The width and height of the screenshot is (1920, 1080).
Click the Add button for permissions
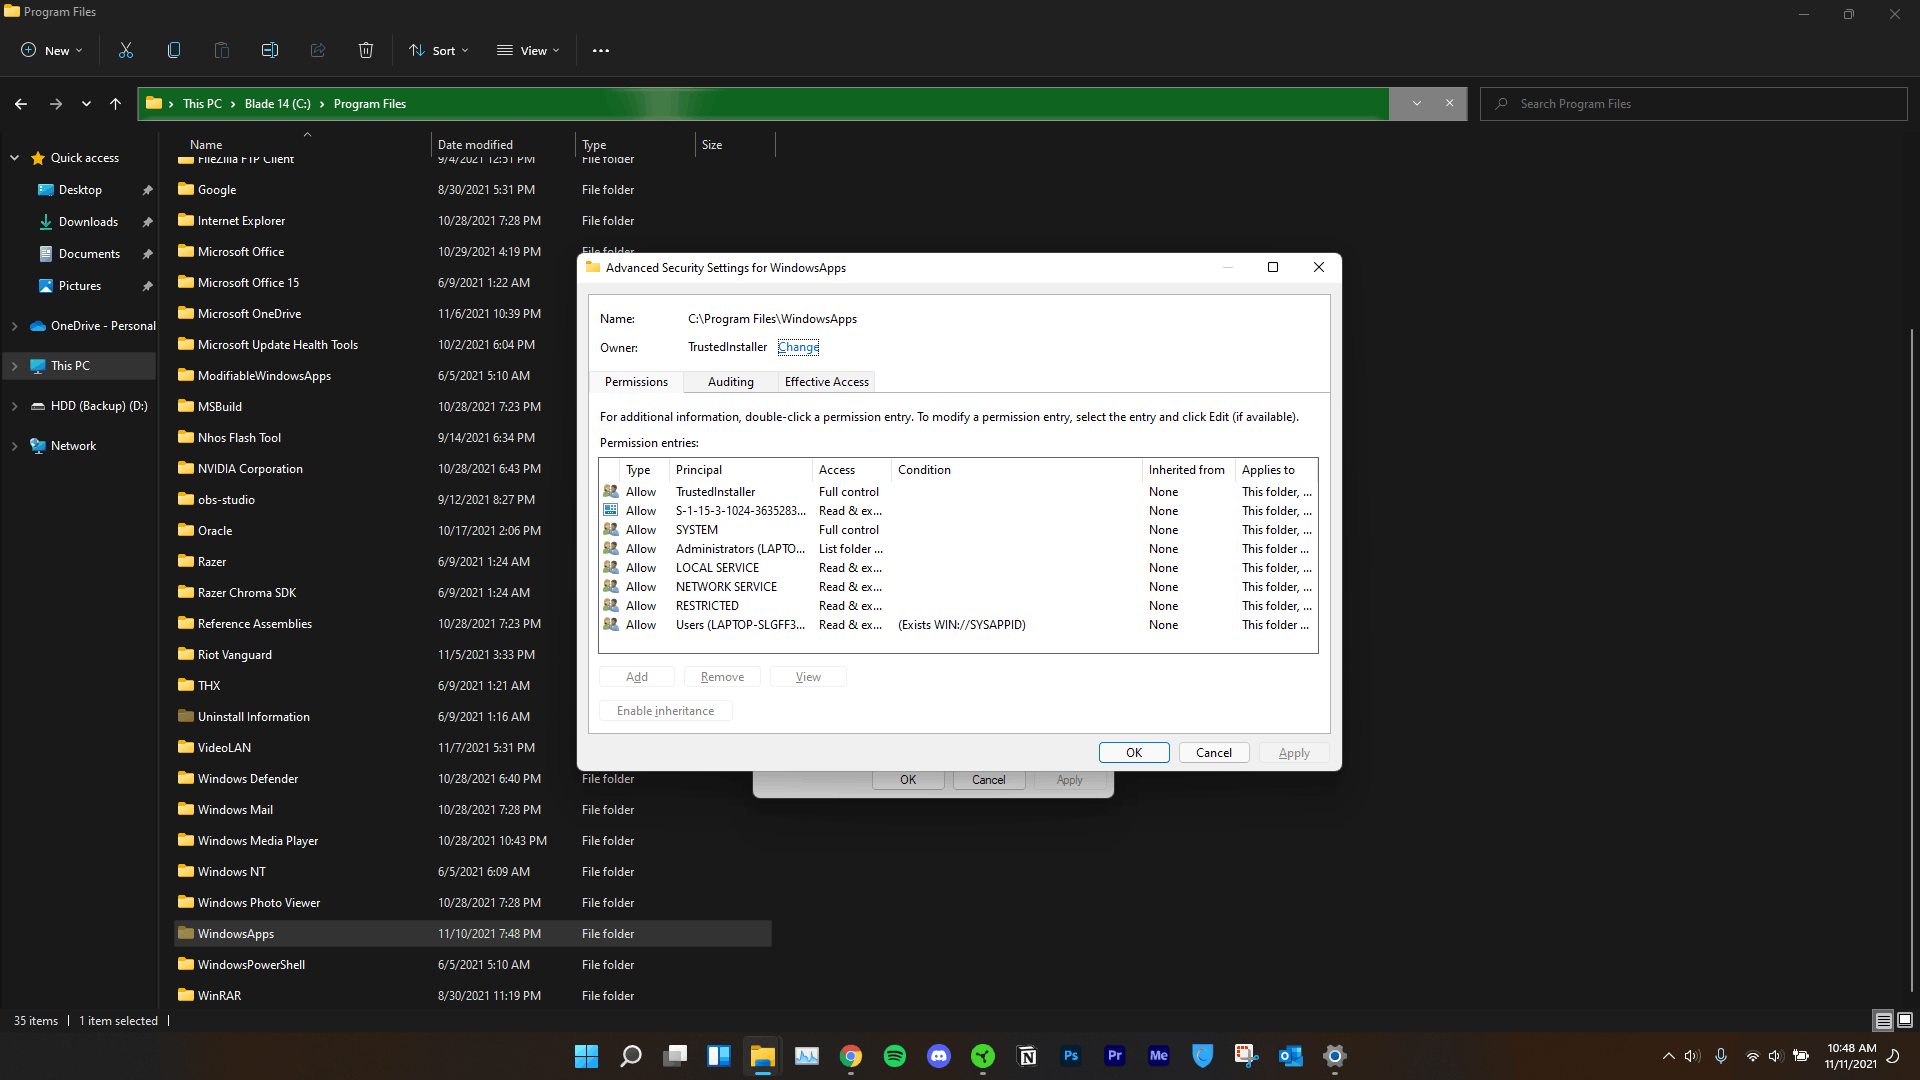tap(637, 675)
